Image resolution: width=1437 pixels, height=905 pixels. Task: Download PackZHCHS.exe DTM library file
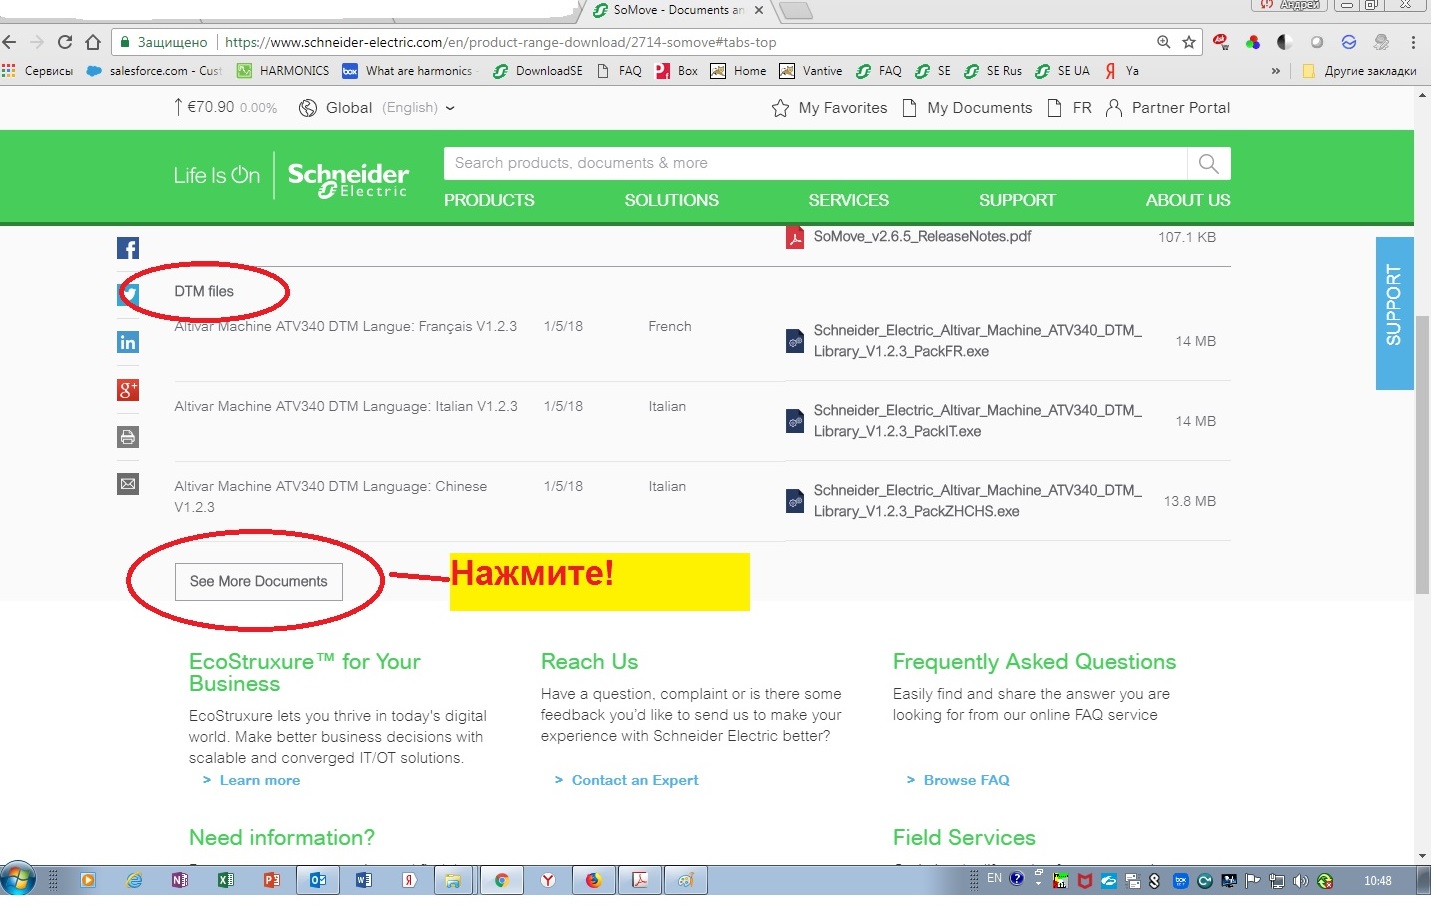[977, 501]
